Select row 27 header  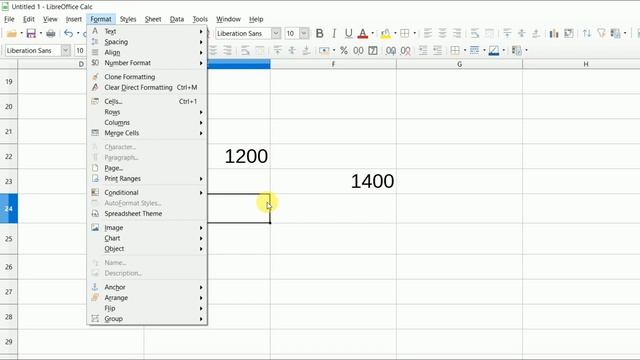(x=9, y=292)
